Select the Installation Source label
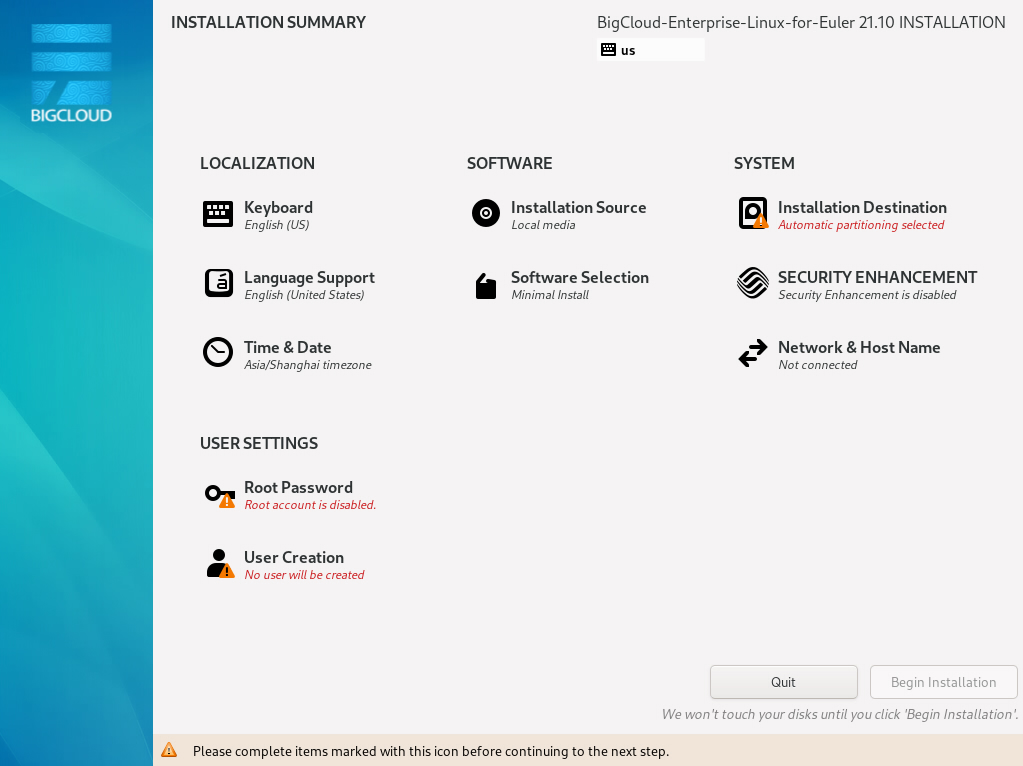 (x=579, y=207)
